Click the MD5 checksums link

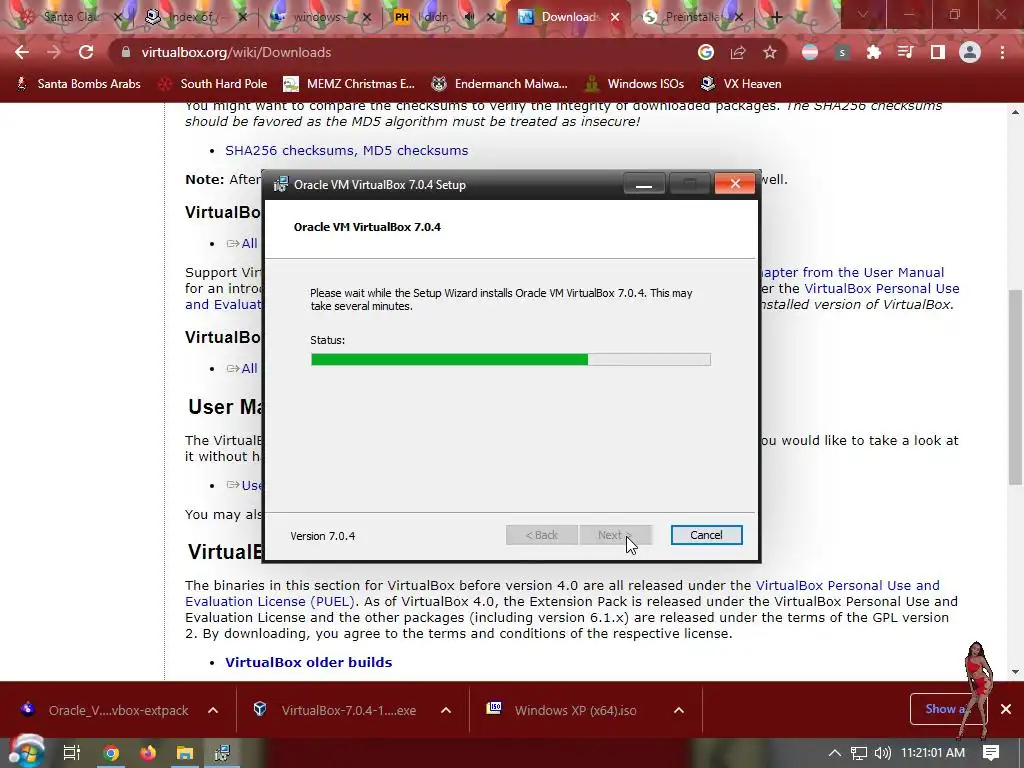pos(415,150)
